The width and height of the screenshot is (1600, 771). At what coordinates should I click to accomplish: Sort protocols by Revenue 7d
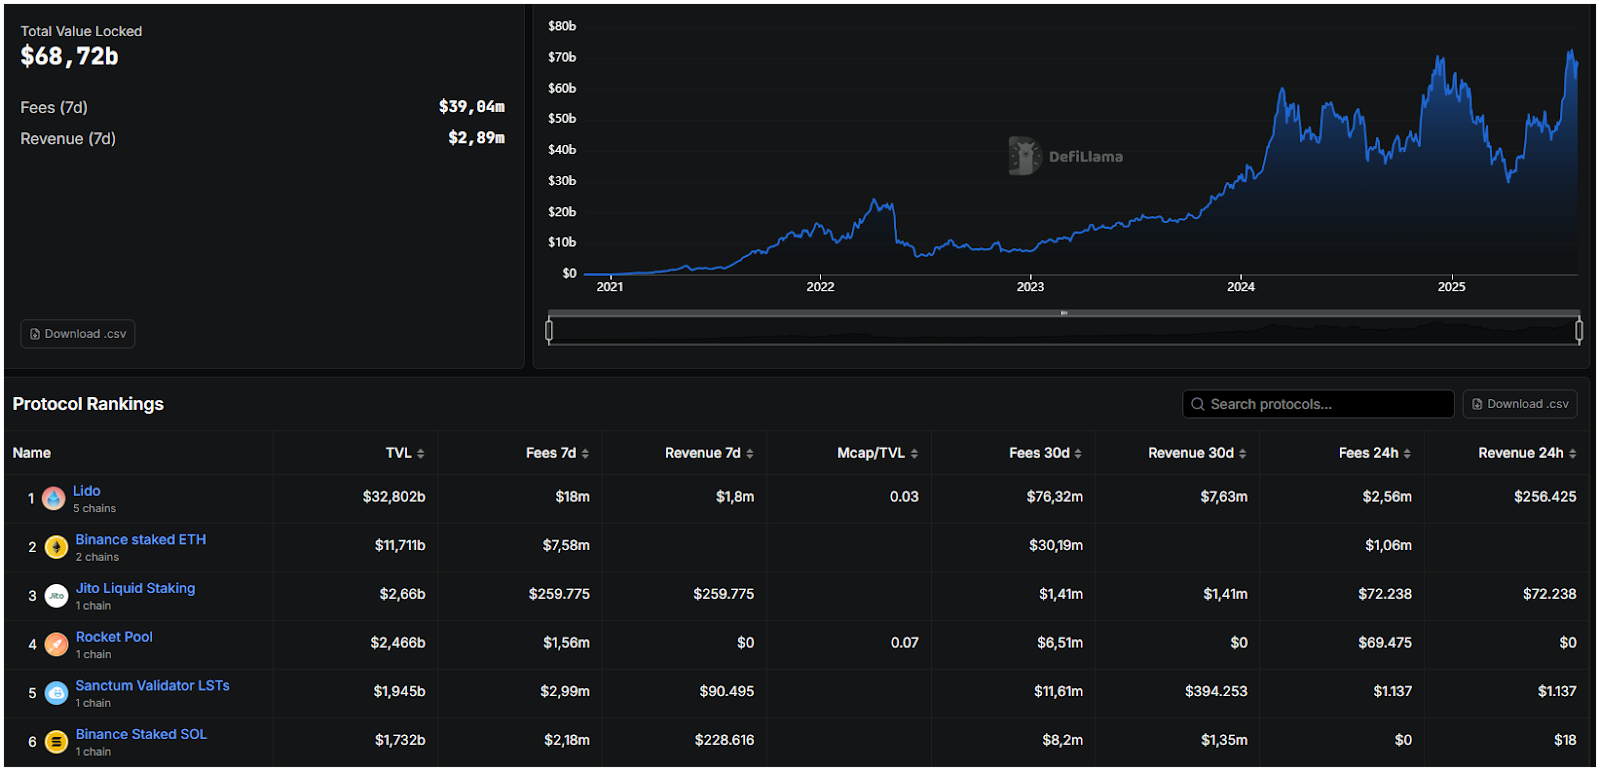point(709,453)
